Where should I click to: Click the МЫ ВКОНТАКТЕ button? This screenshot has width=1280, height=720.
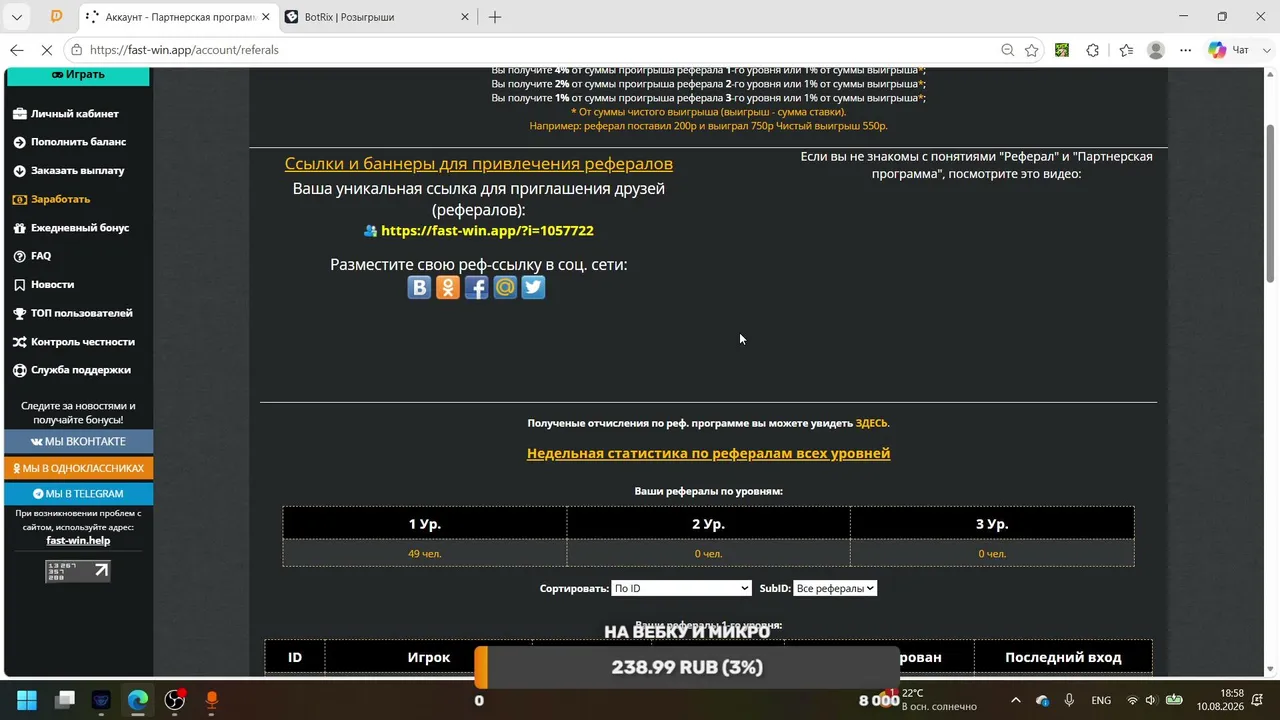tap(78, 441)
